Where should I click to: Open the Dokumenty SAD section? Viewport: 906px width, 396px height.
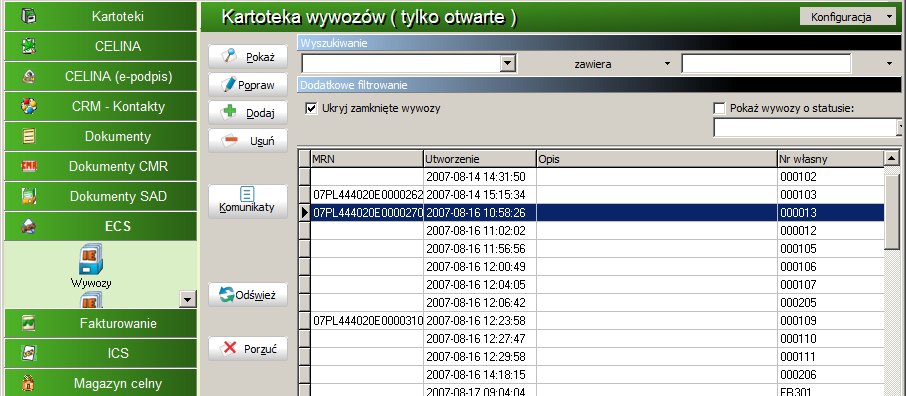pos(101,197)
